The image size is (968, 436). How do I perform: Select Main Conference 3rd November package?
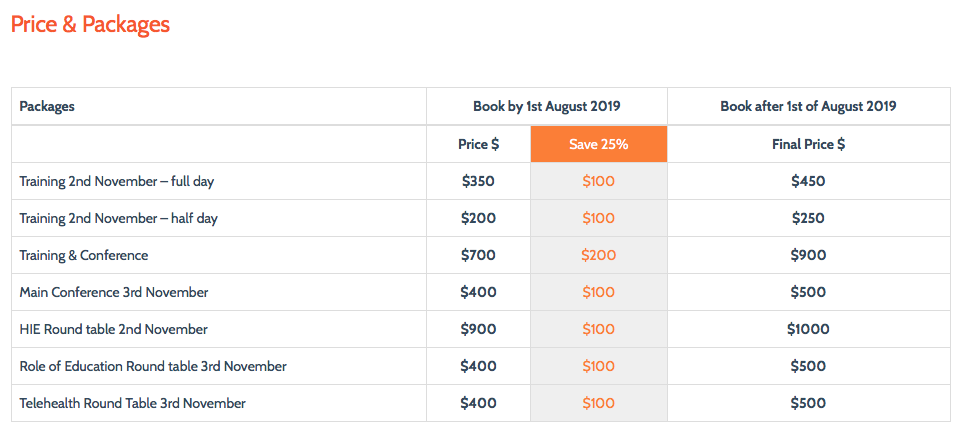click(x=114, y=293)
